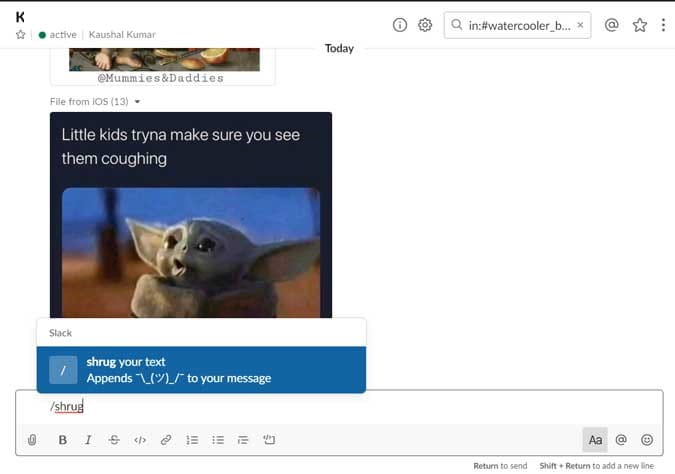Apply blockquote formatting
This screenshot has width=675, height=474.
click(x=243, y=440)
